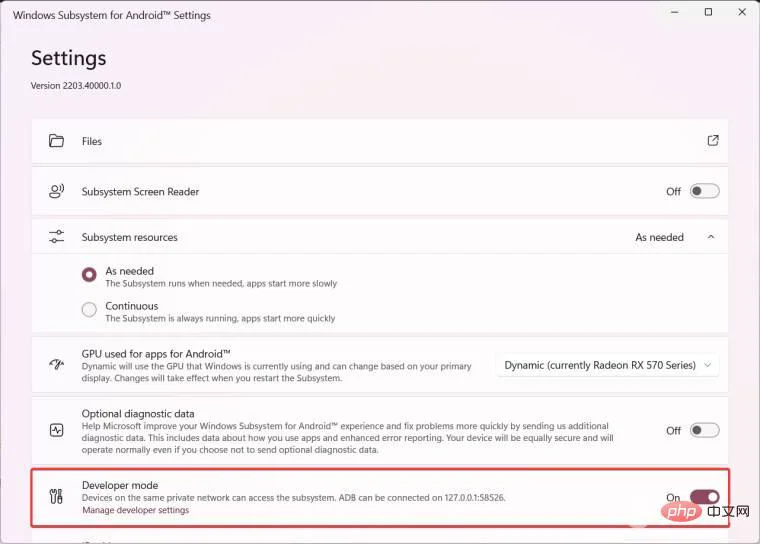The height and width of the screenshot is (544, 760).
Task: Open the Files row
Action: (x=380, y=141)
